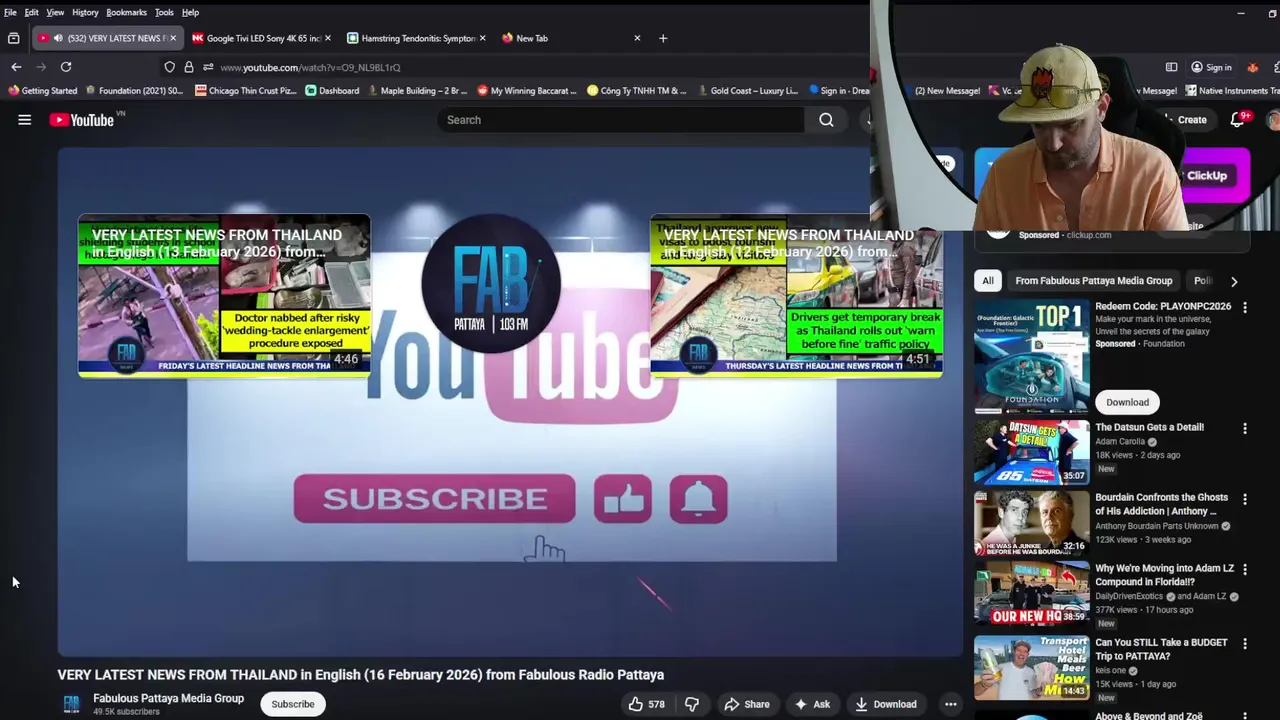
Task: Open the tracking protection shield icon
Action: coord(169,67)
